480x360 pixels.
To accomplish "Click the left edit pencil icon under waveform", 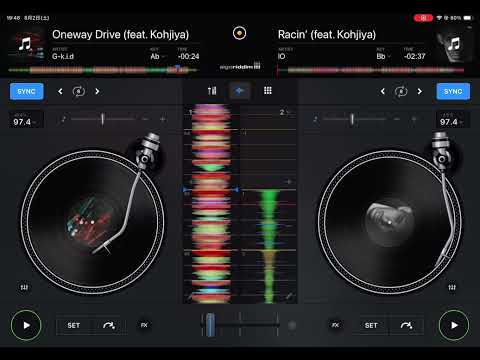I will pyautogui.click(x=190, y=296).
